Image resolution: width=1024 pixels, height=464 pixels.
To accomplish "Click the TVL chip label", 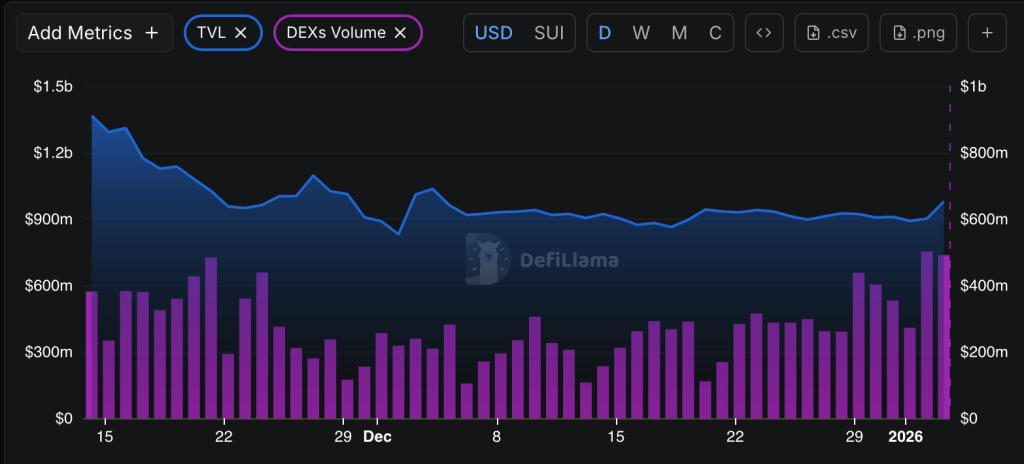I will point(214,33).
